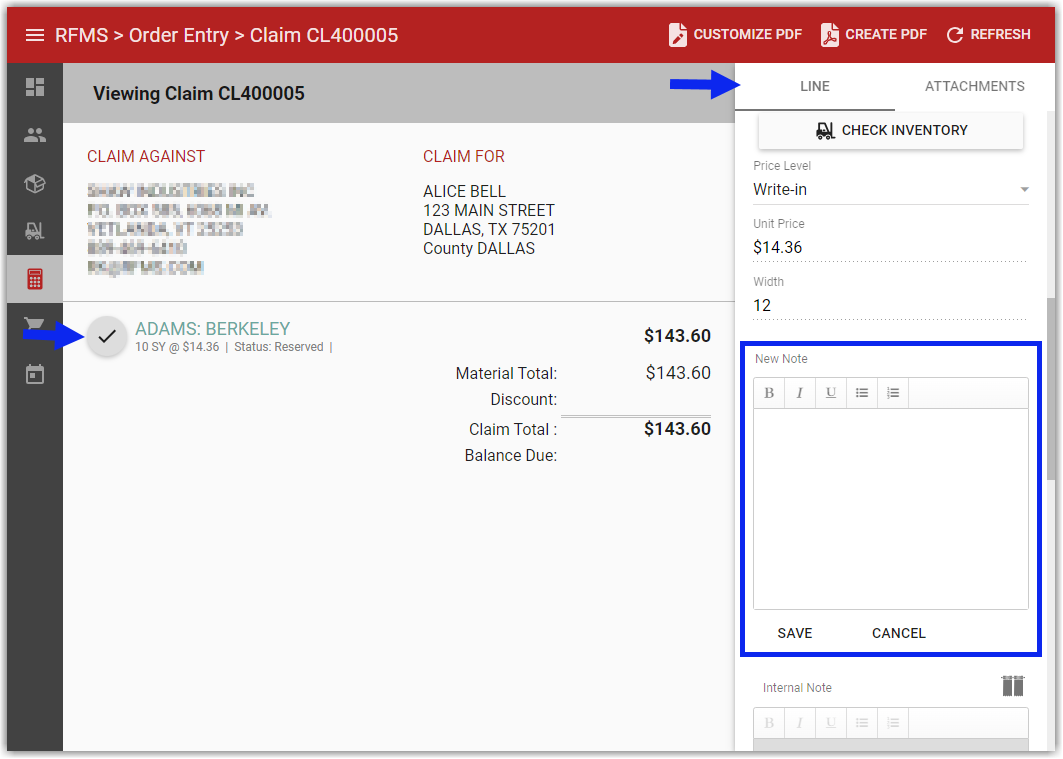Open the Price Level dropdown
Screen dimensions: 1063x759
tap(891, 190)
